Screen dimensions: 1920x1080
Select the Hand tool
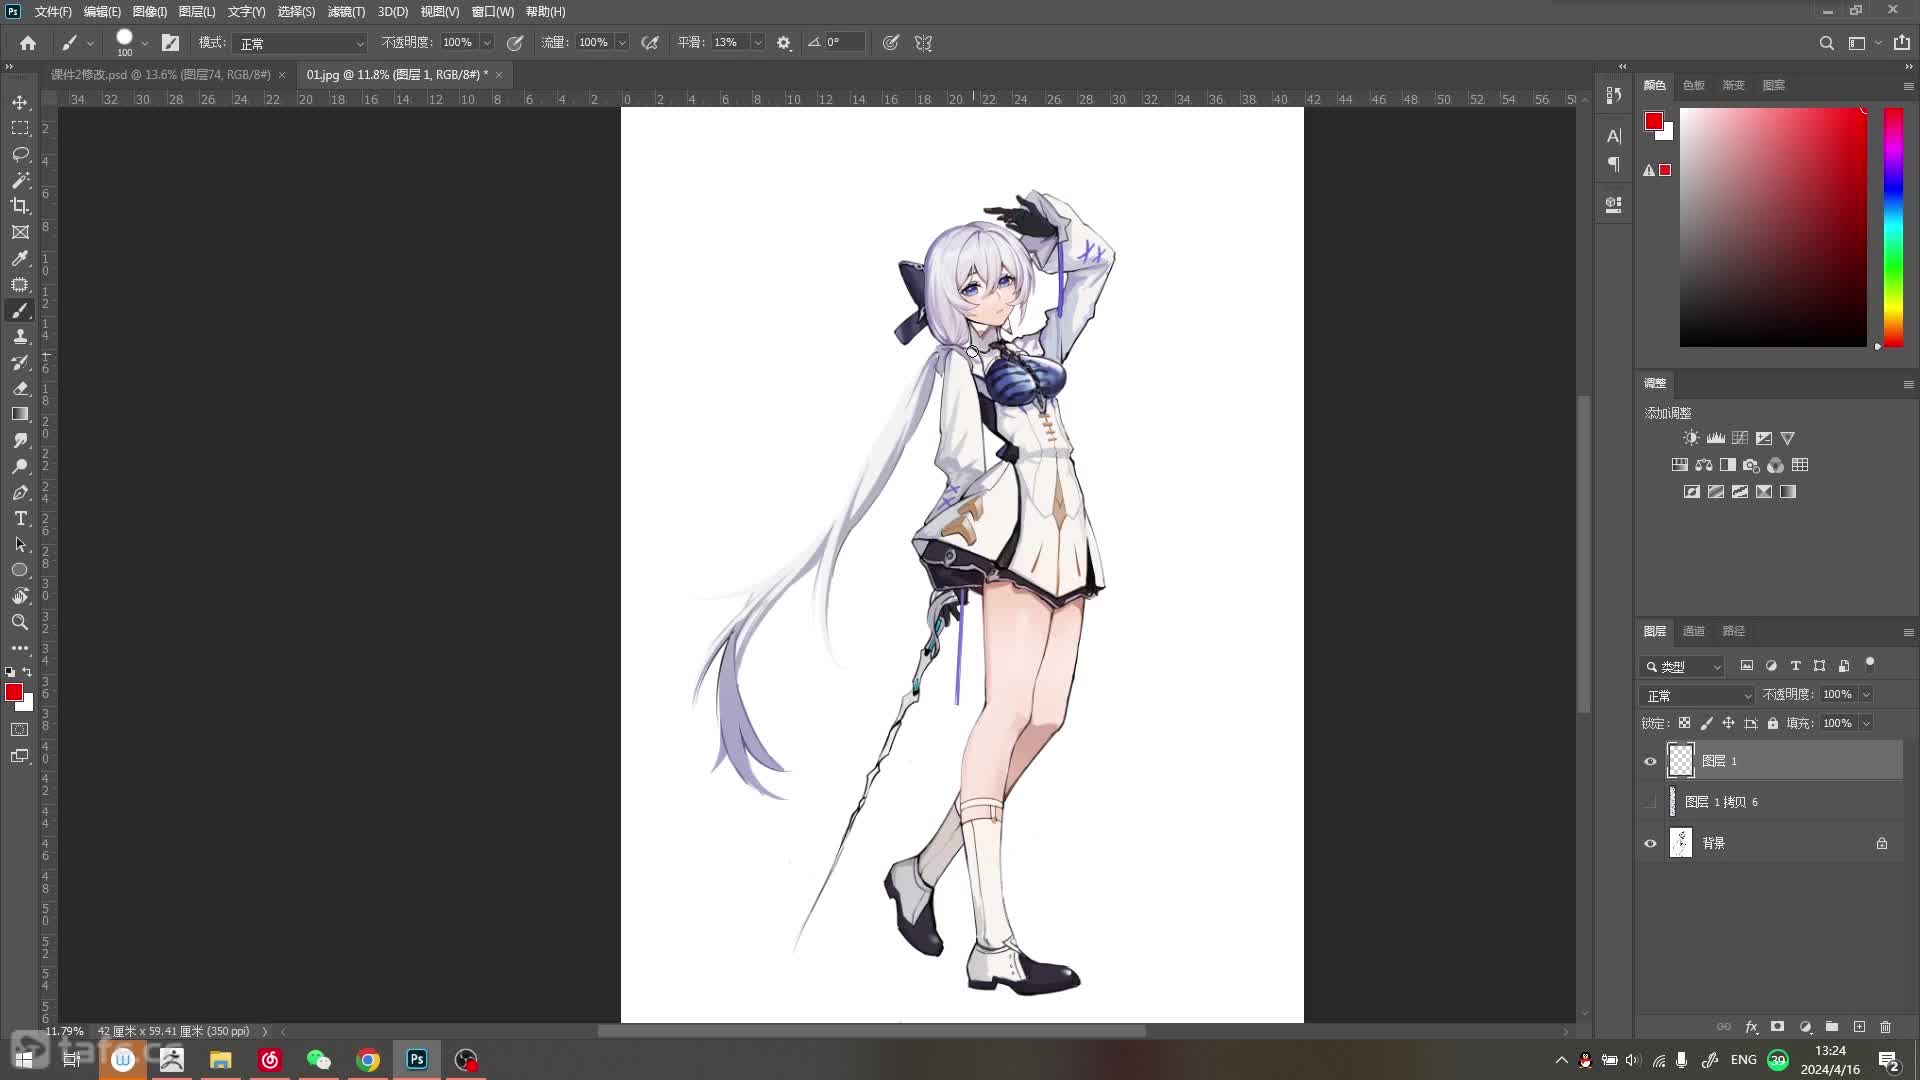(x=20, y=596)
